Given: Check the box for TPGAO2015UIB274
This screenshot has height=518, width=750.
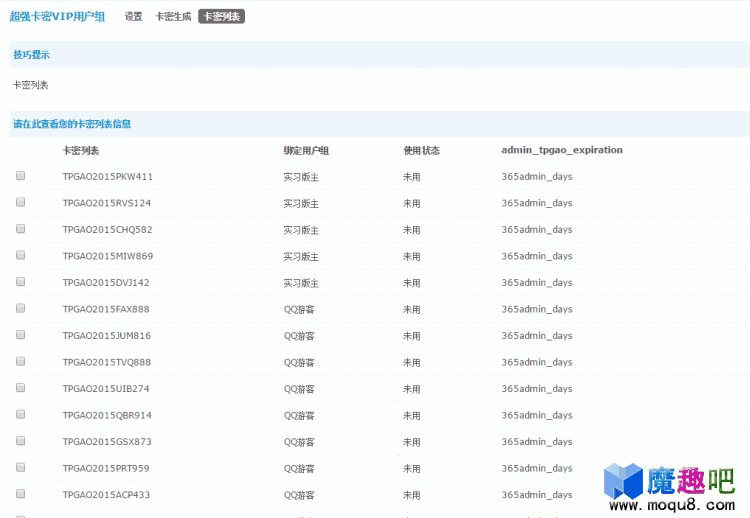Looking at the screenshot, I should tap(21, 388).
